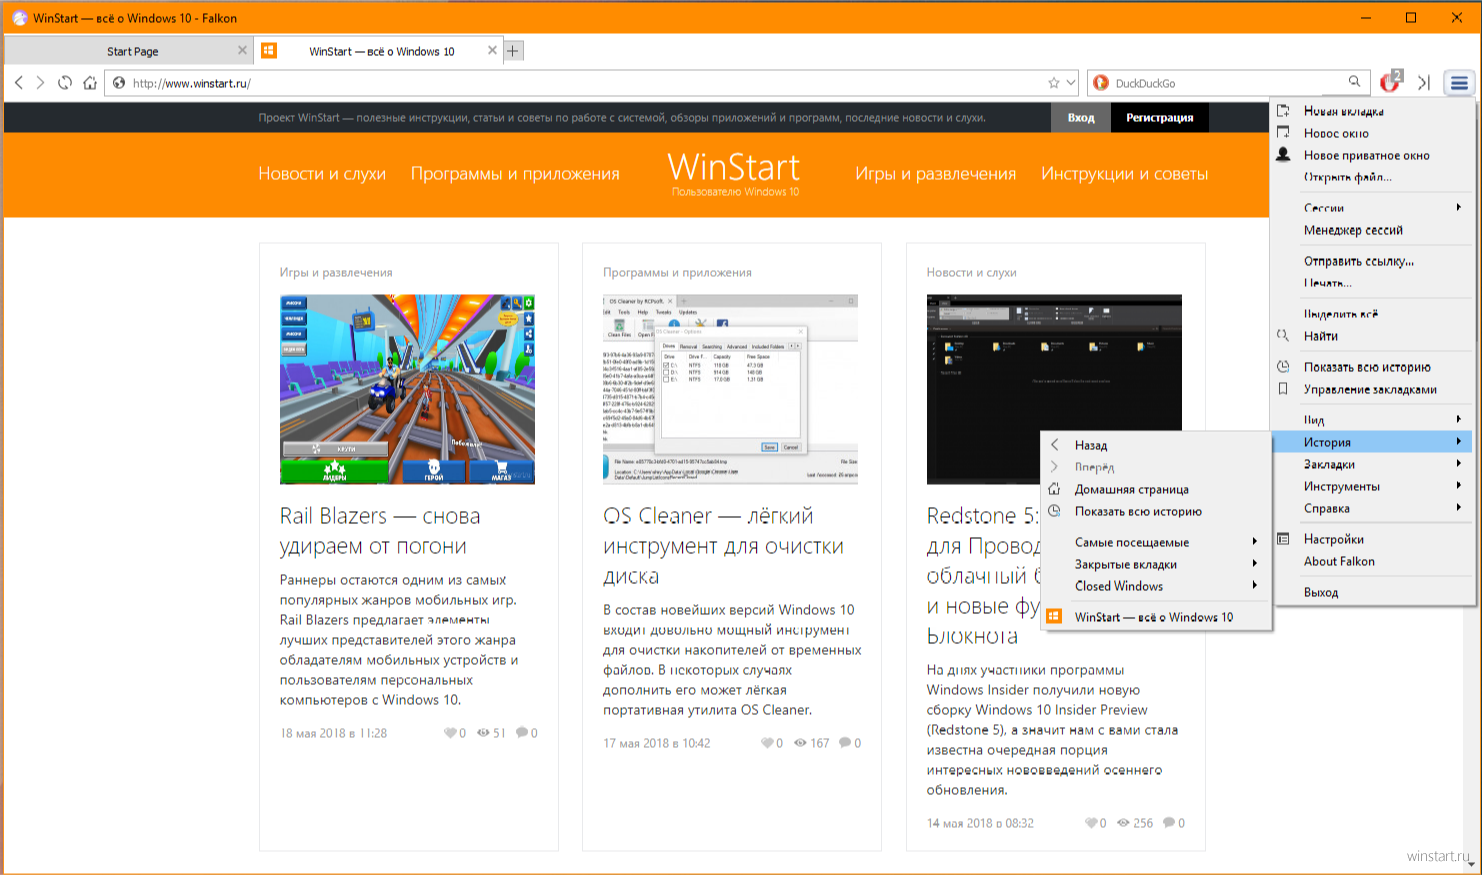Click the Вход button
The height and width of the screenshot is (875, 1482).
(1081, 117)
